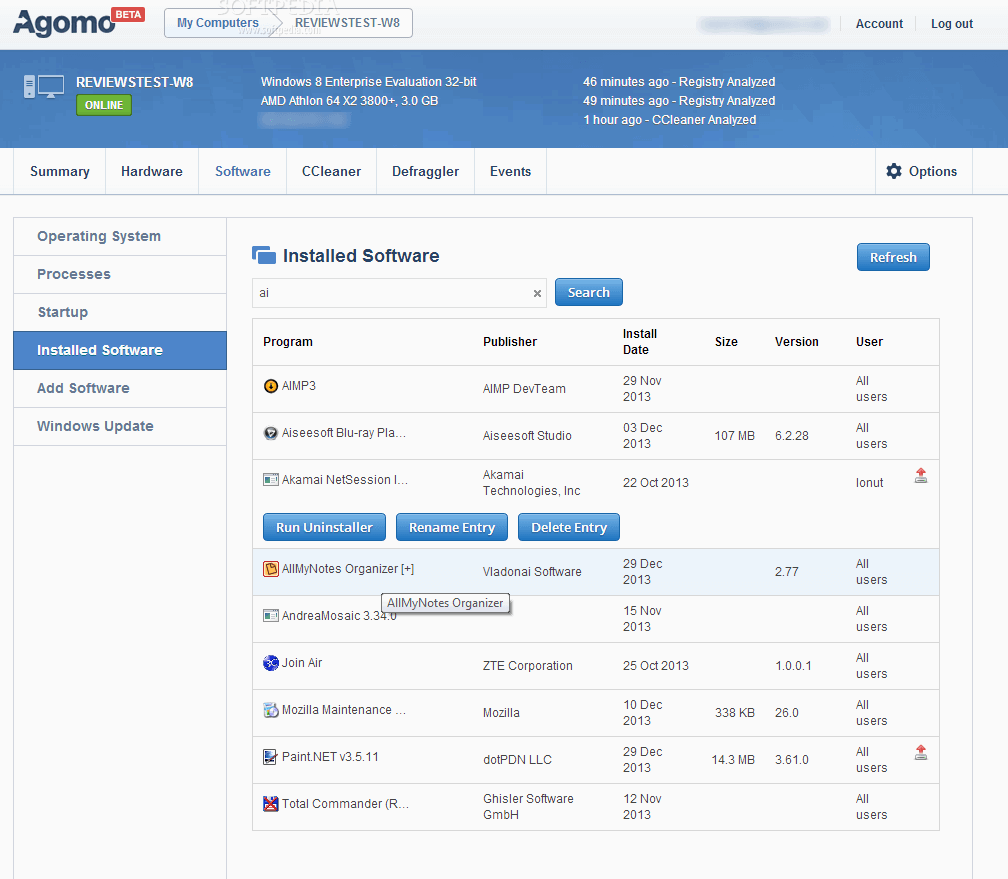The width and height of the screenshot is (1008, 879).
Task: Click the ONLINE status badge
Action: 104,105
